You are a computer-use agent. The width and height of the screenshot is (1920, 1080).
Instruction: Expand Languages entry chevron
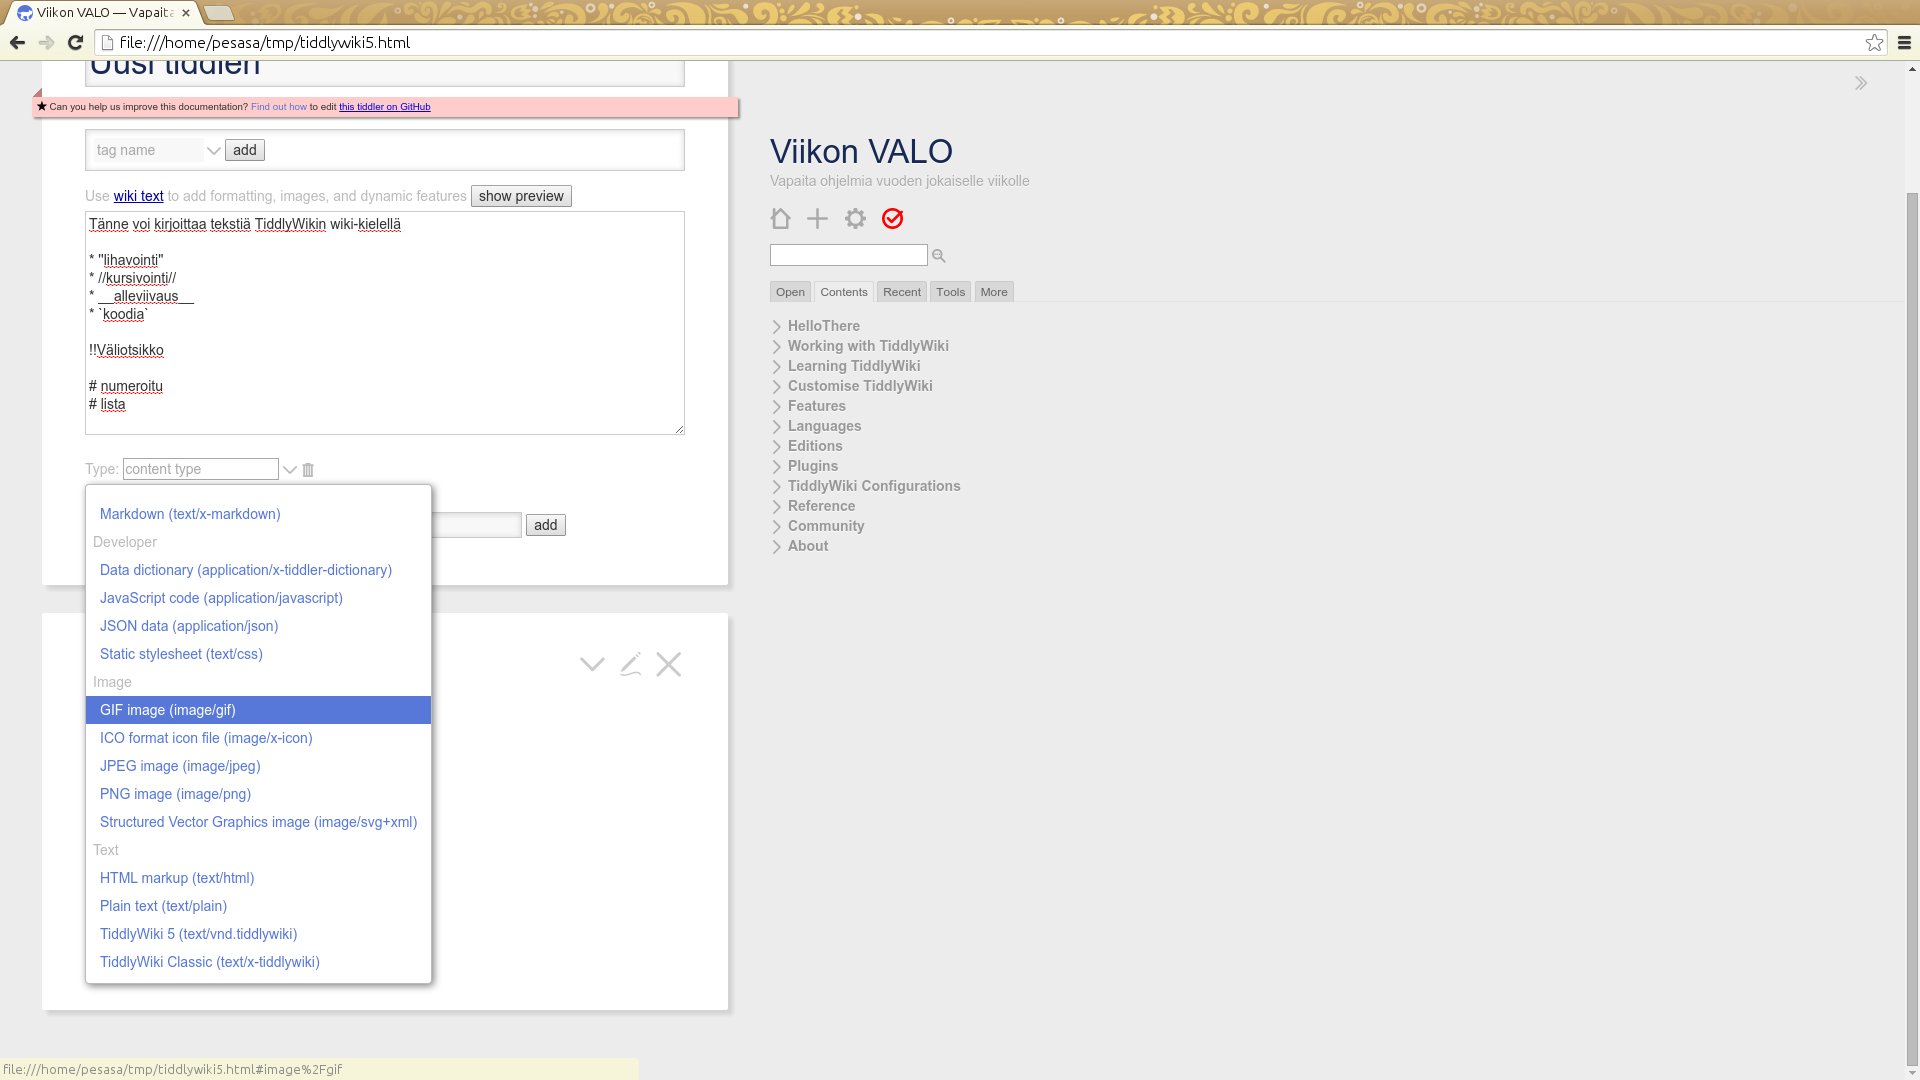[777, 426]
